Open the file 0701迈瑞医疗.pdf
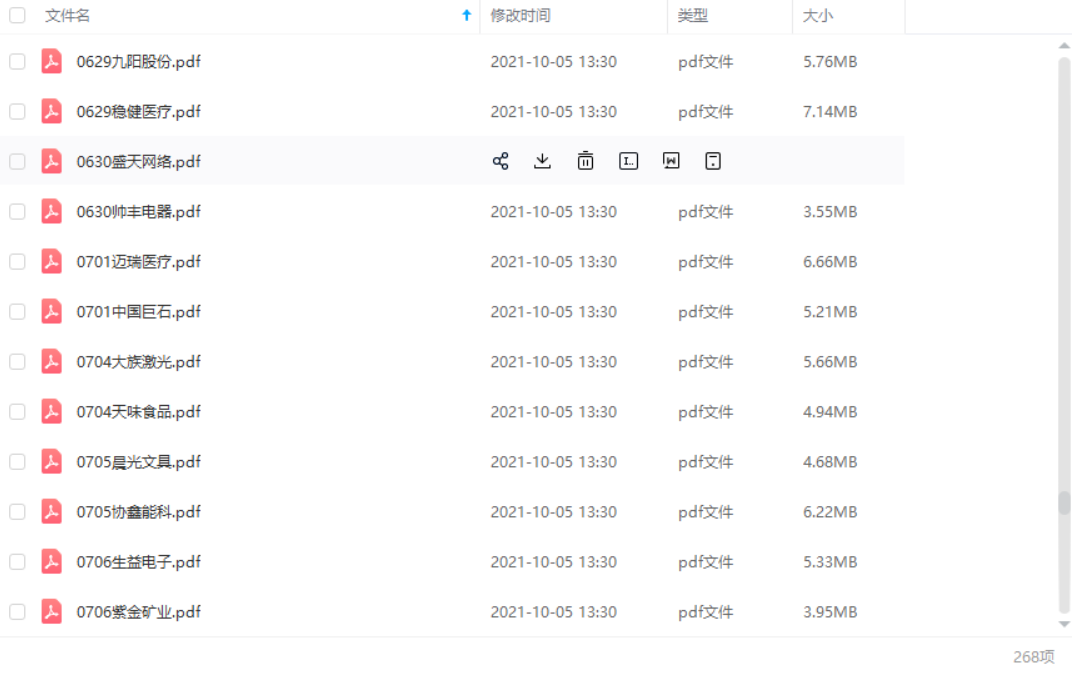 [139, 262]
